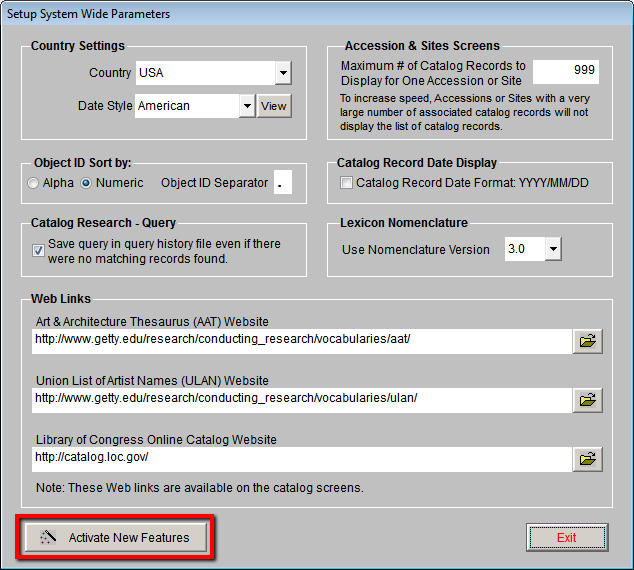Click the Exit button
This screenshot has height=570, width=634.
[x=566, y=538]
